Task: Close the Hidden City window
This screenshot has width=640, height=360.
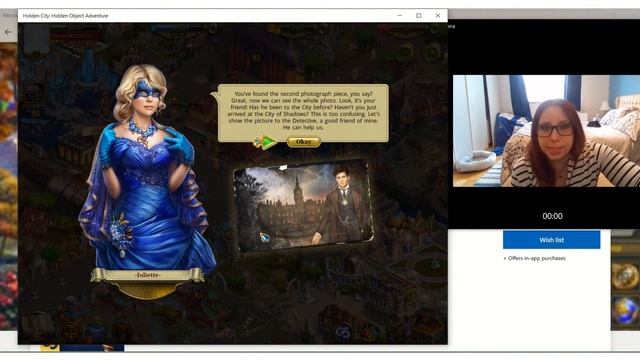Action: [x=438, y=16]
